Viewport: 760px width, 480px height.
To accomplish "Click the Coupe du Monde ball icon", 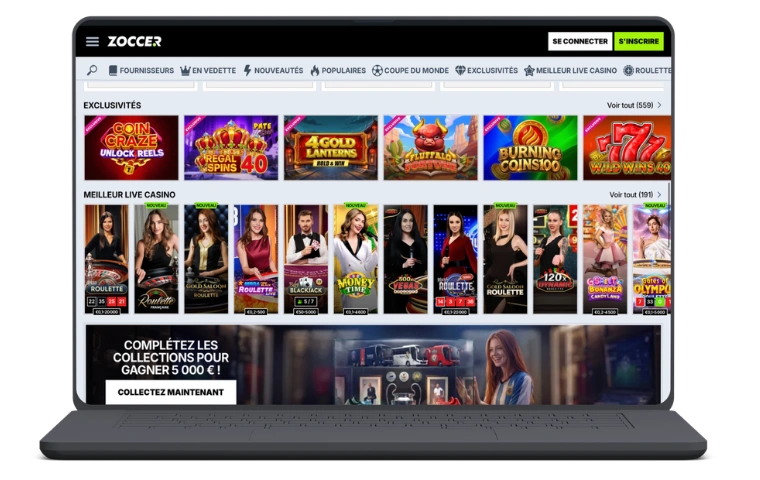I will (x=377, y=70).
